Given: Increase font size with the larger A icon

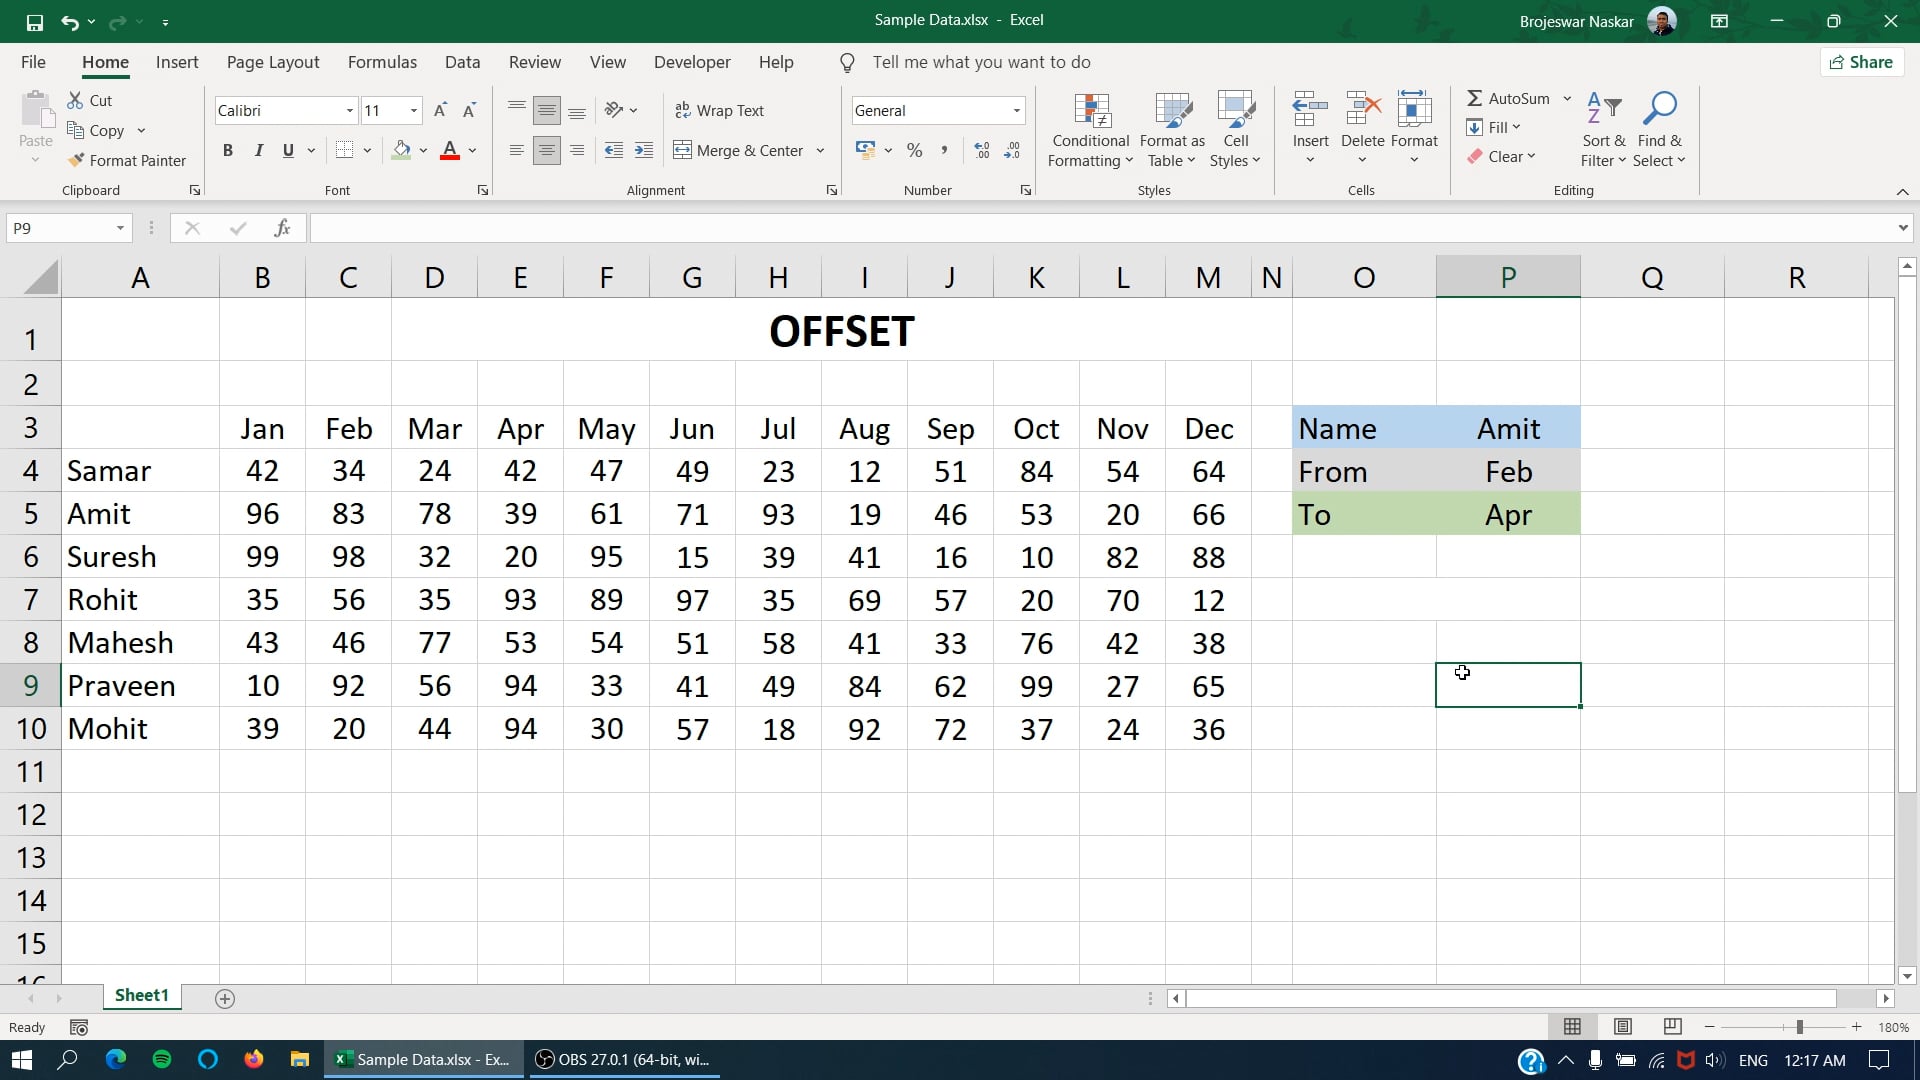Looking at the screenshot, I should pos(440,110).
